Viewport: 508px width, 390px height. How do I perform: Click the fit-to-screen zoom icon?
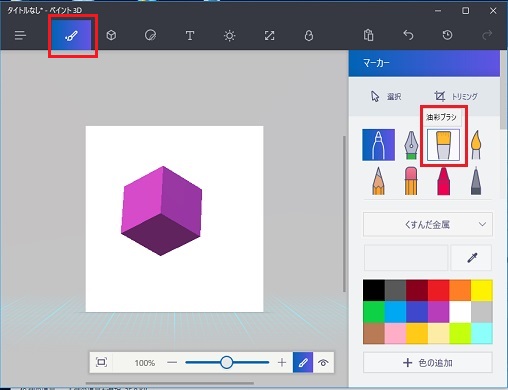[x=101, y=362]
